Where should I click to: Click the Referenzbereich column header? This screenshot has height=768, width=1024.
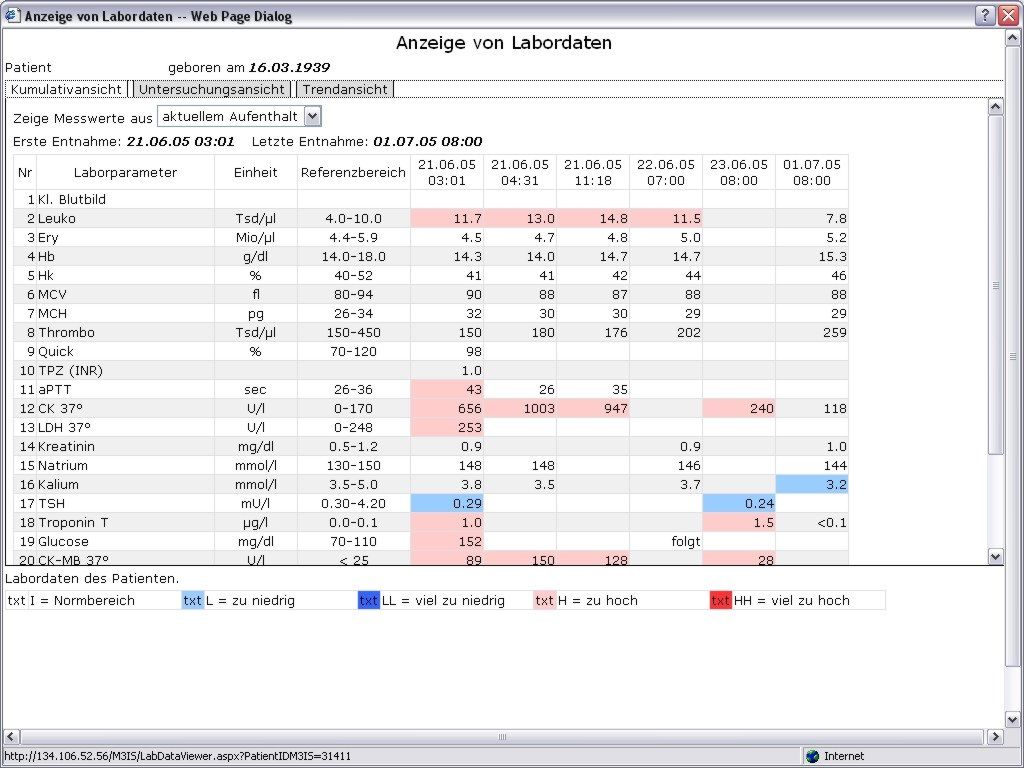(x=353, y=172)
